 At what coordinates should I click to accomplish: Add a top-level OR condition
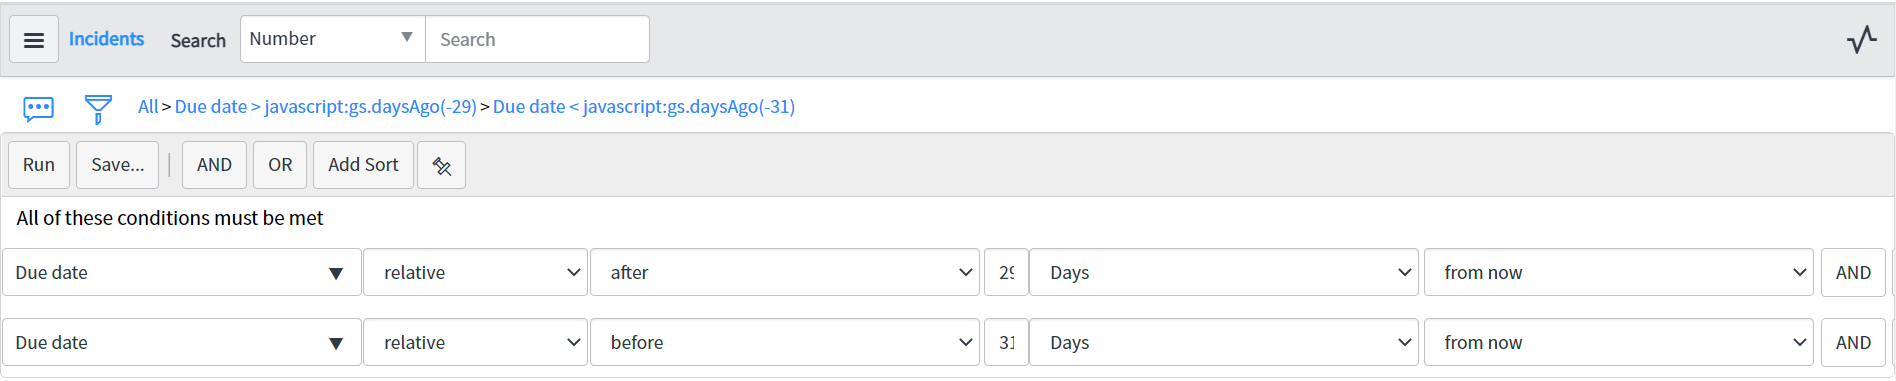click(280, 165)
